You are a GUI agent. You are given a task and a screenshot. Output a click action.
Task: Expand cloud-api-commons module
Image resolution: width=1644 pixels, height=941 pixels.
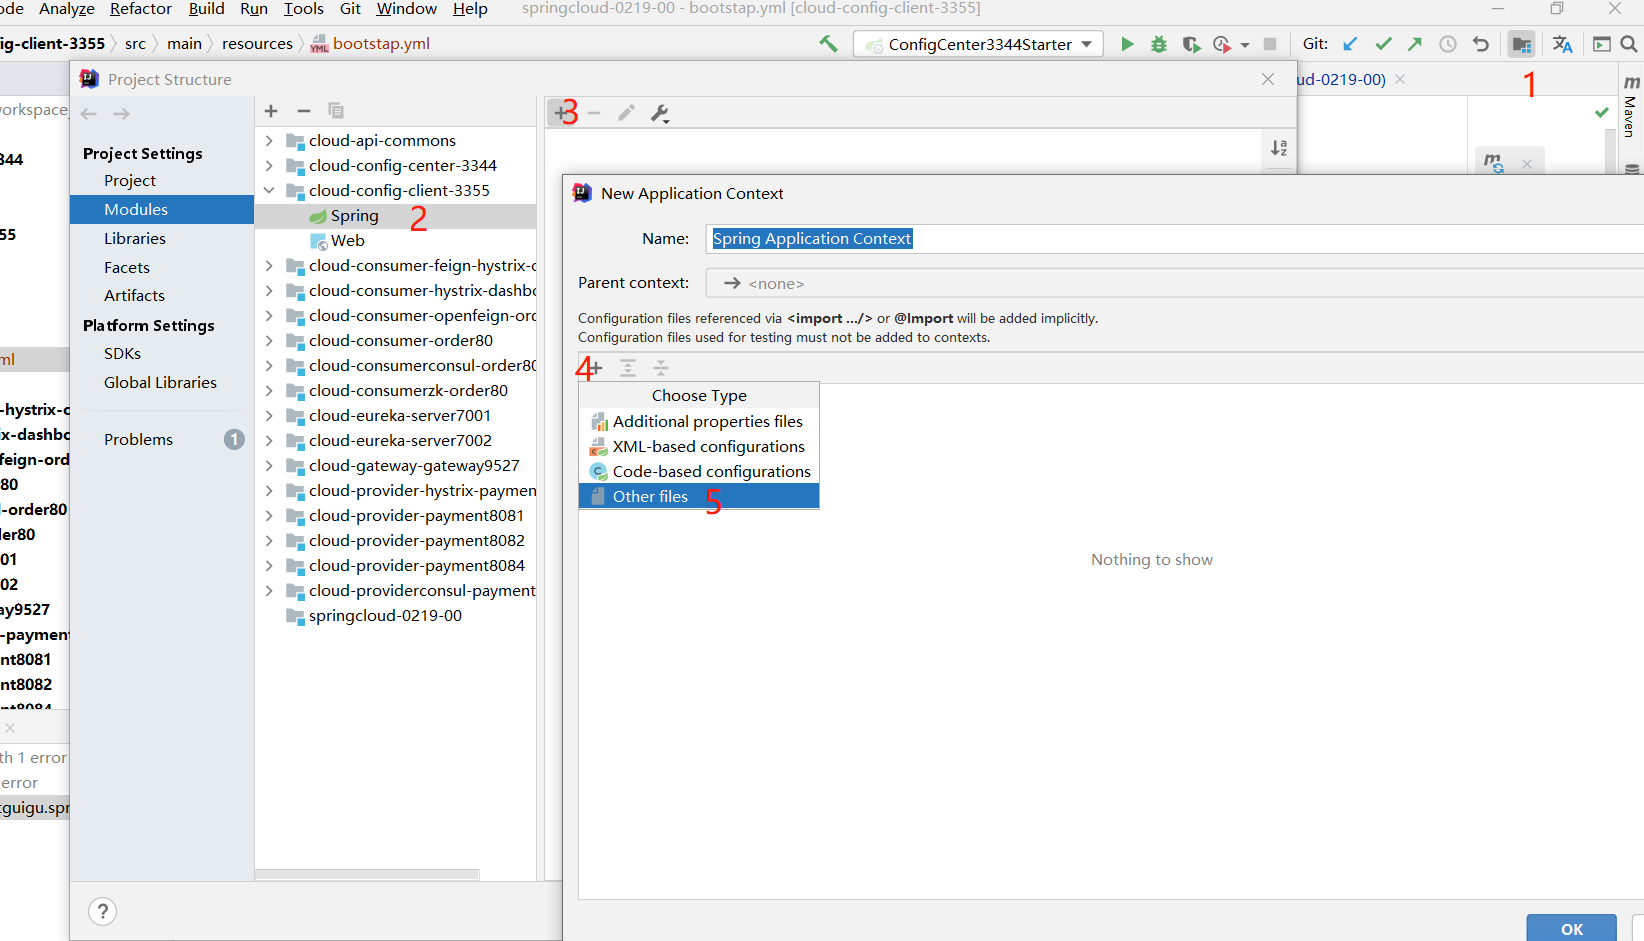[x=269, y=141]
